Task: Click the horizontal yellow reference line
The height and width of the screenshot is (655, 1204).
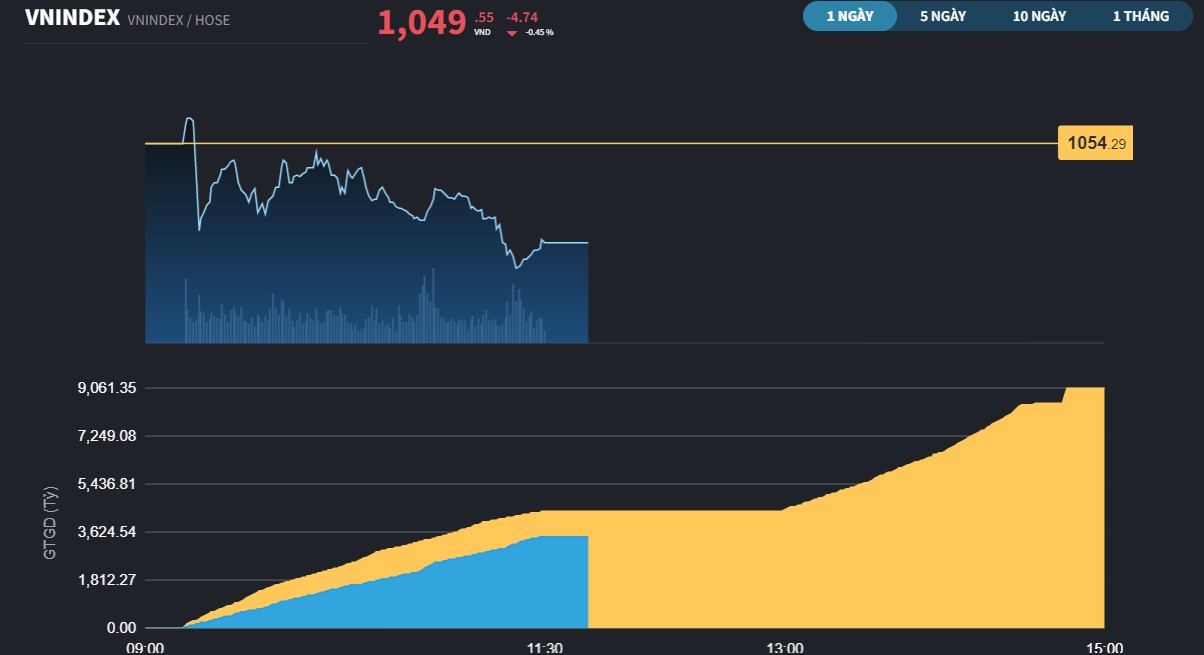Action: pos(700,144)
